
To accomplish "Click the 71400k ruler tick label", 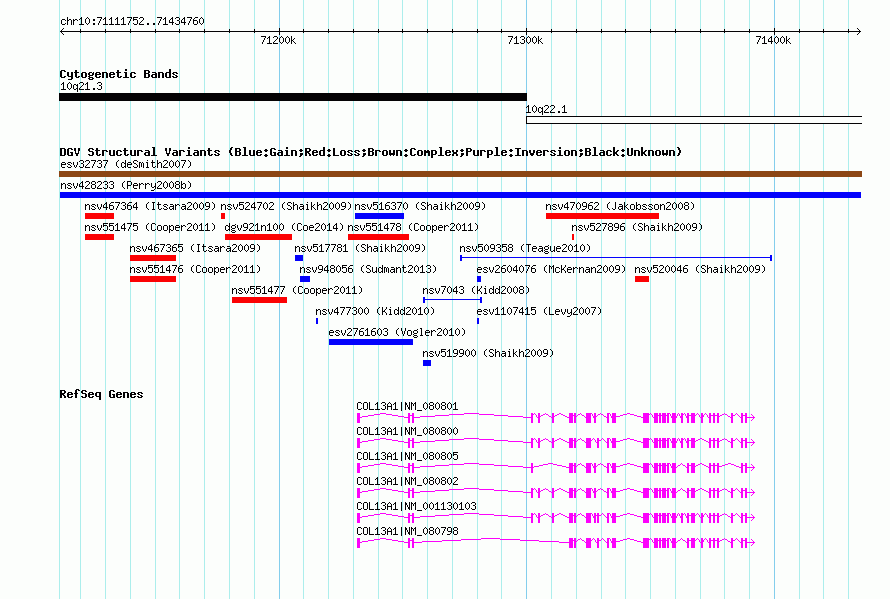I will tap(773, 40).
